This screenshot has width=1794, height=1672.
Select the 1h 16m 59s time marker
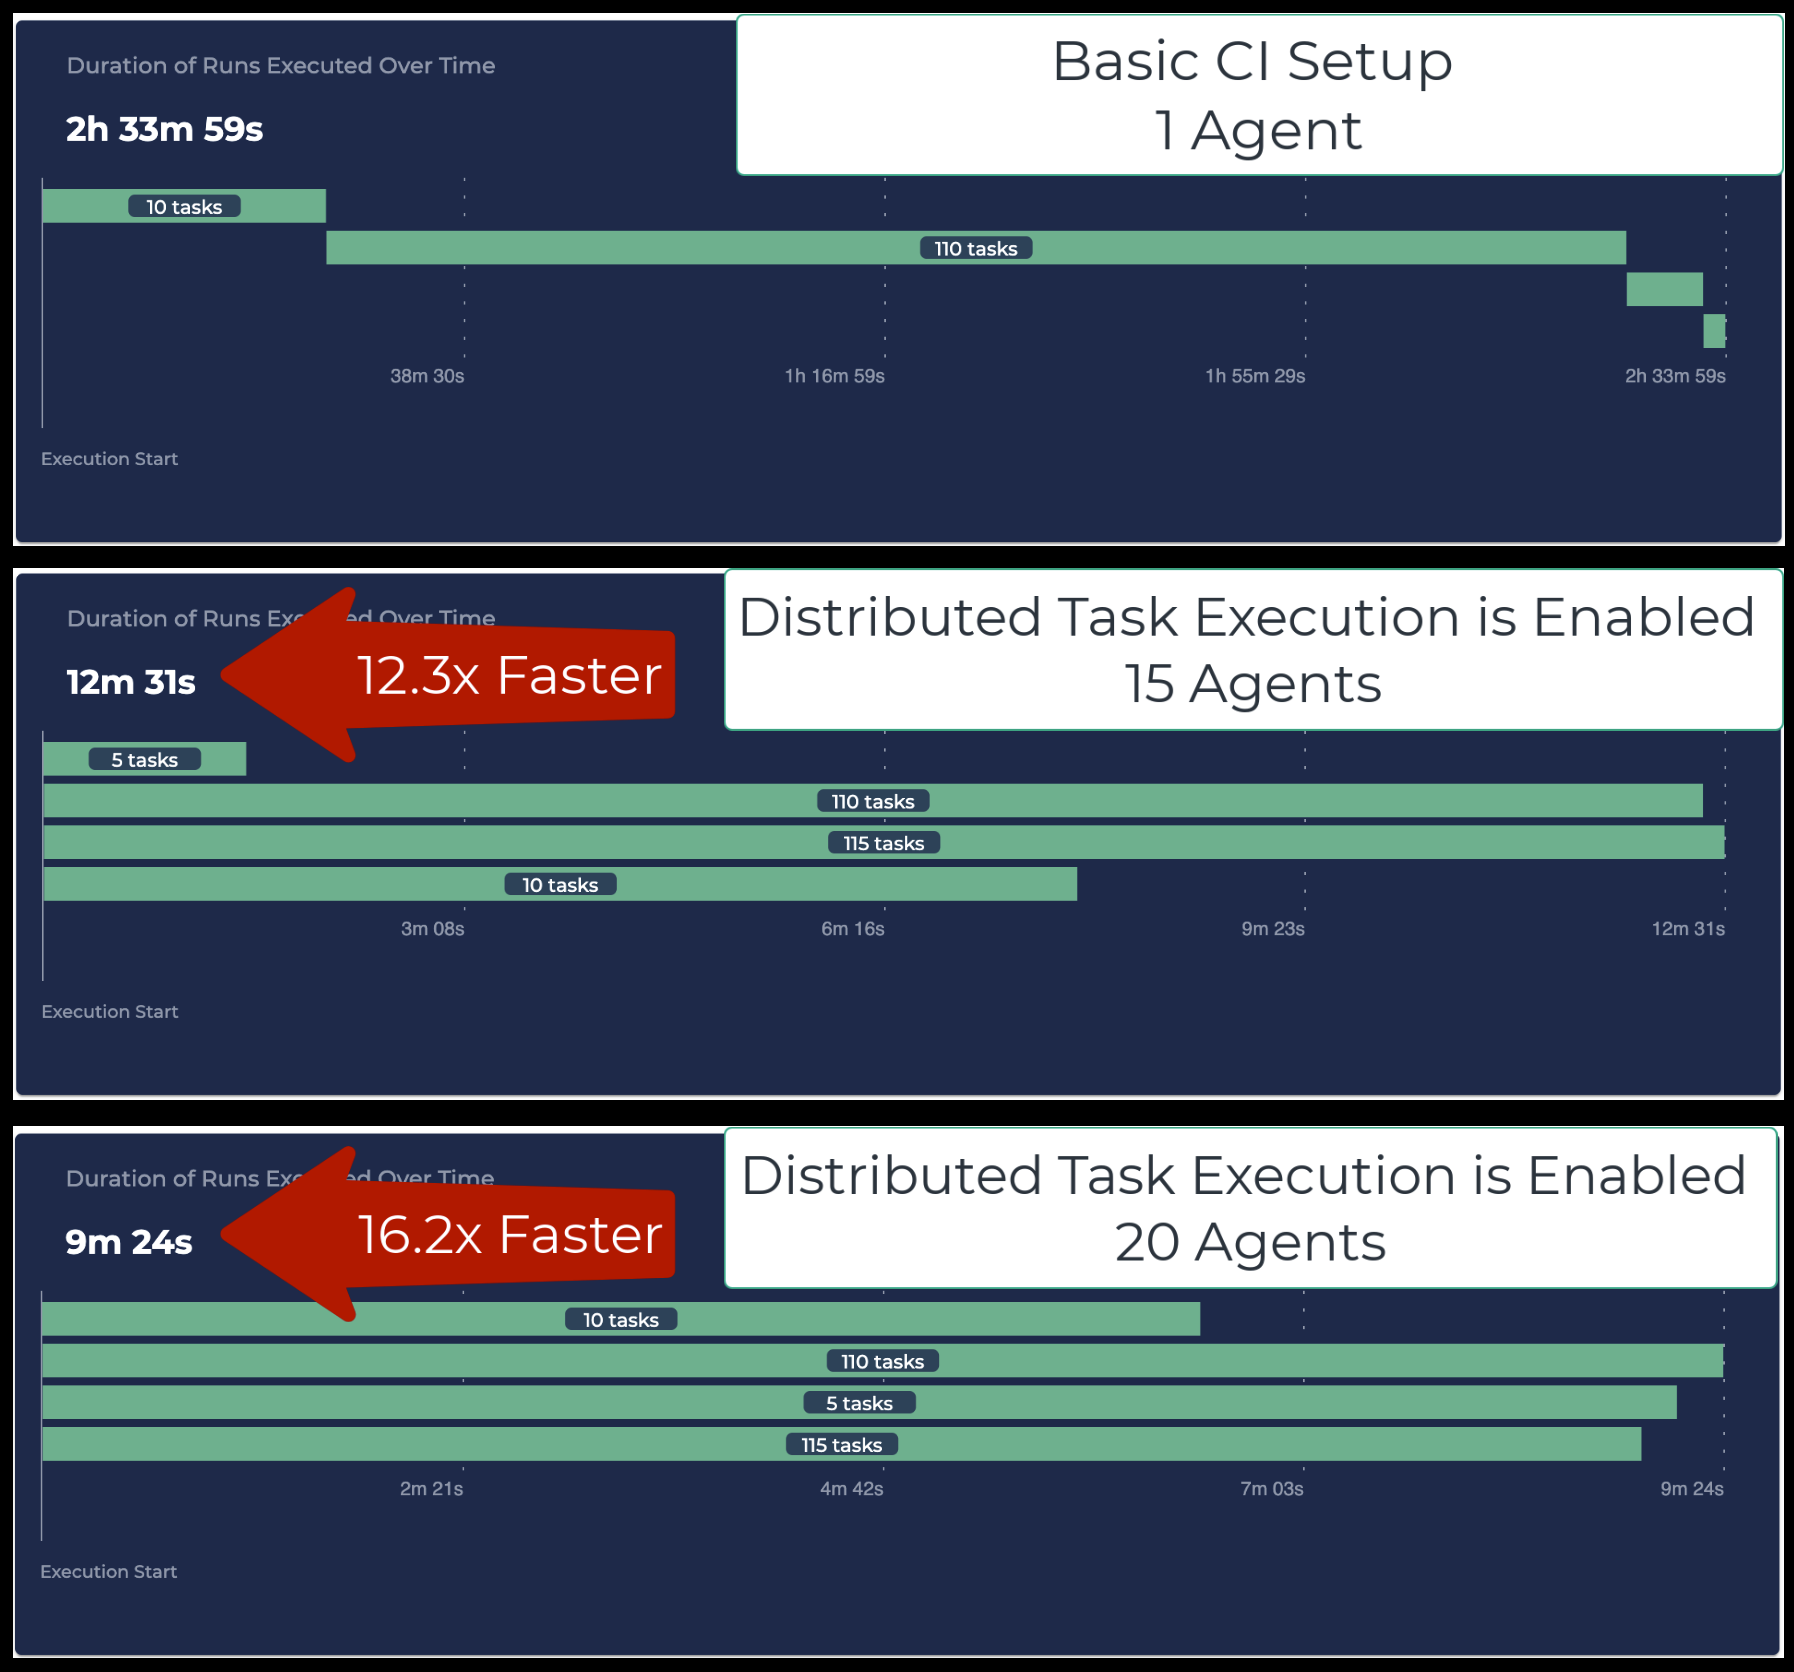click(x=834, y=376)
